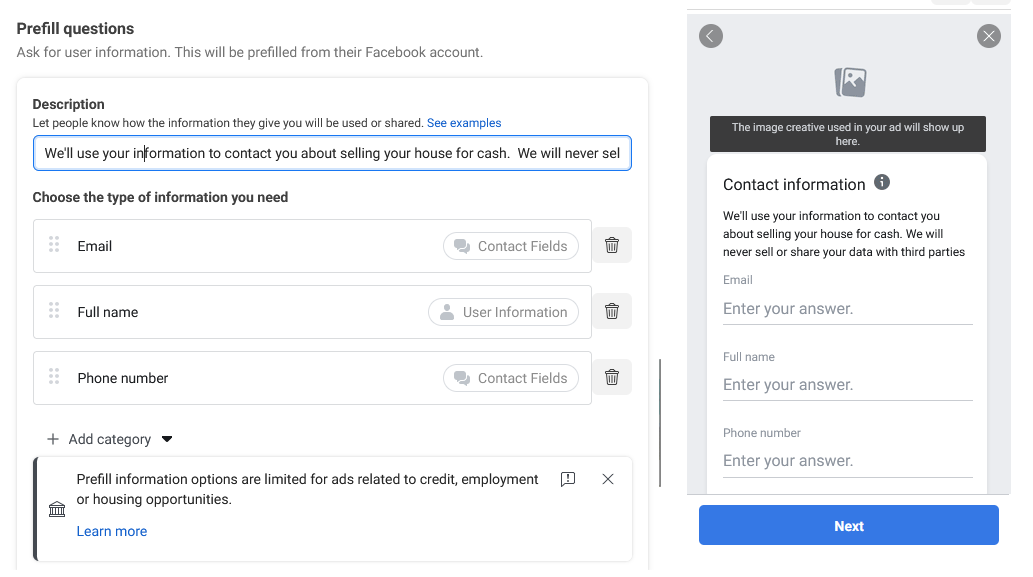Delete the Email prefill field
The image size is (1033, 577).
(x=611, y=245)
